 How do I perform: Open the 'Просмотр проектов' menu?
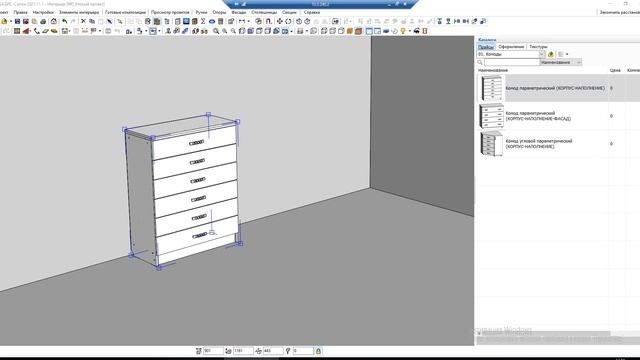[x=170, y=12]
